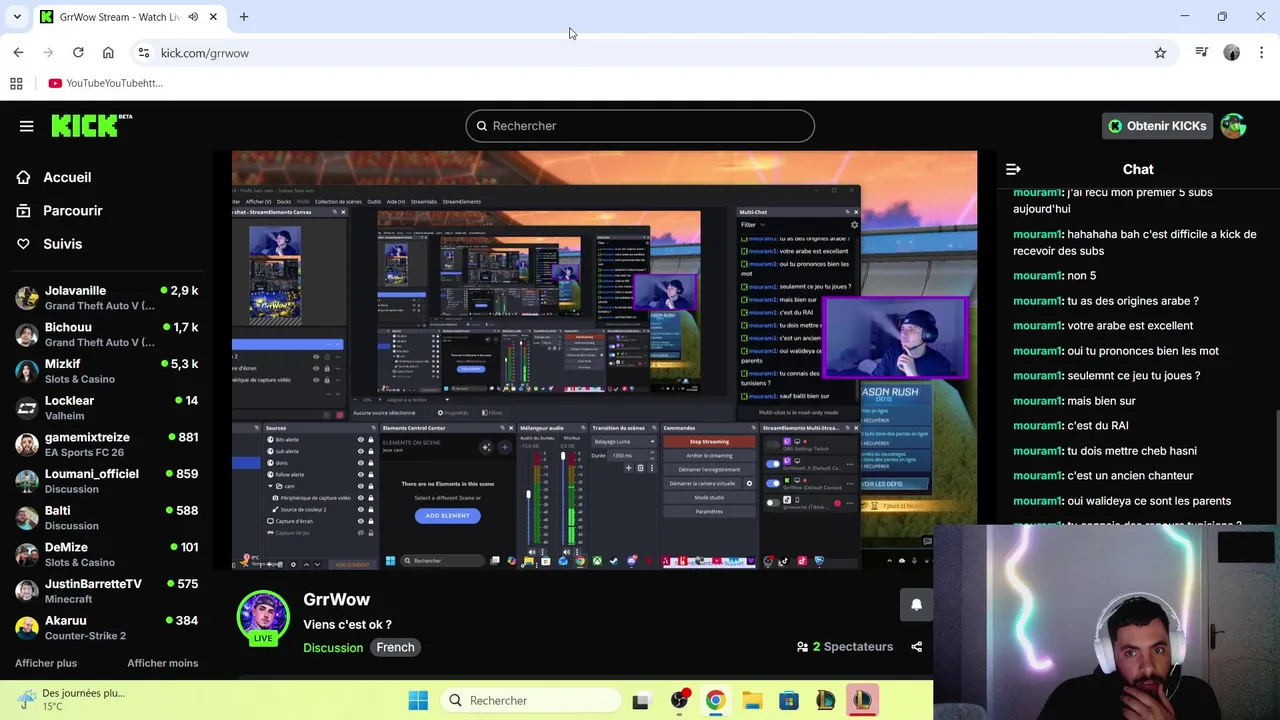View site information icon in address bar
Viewport: 1280px width, 720px height.
click(x=143, y=53)
